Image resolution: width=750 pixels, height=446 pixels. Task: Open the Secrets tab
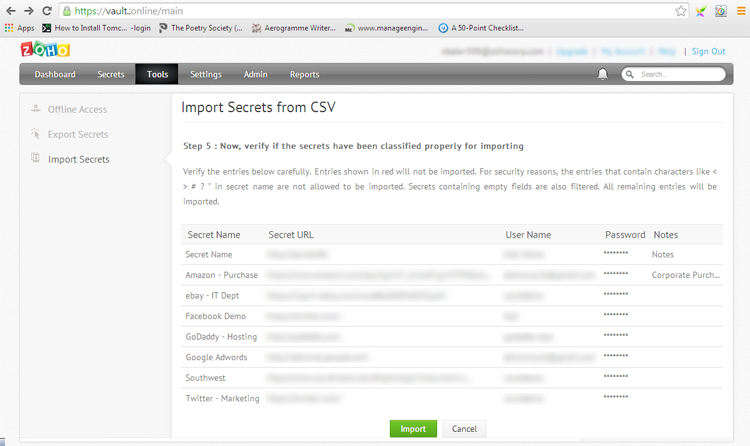coord(111,74)
